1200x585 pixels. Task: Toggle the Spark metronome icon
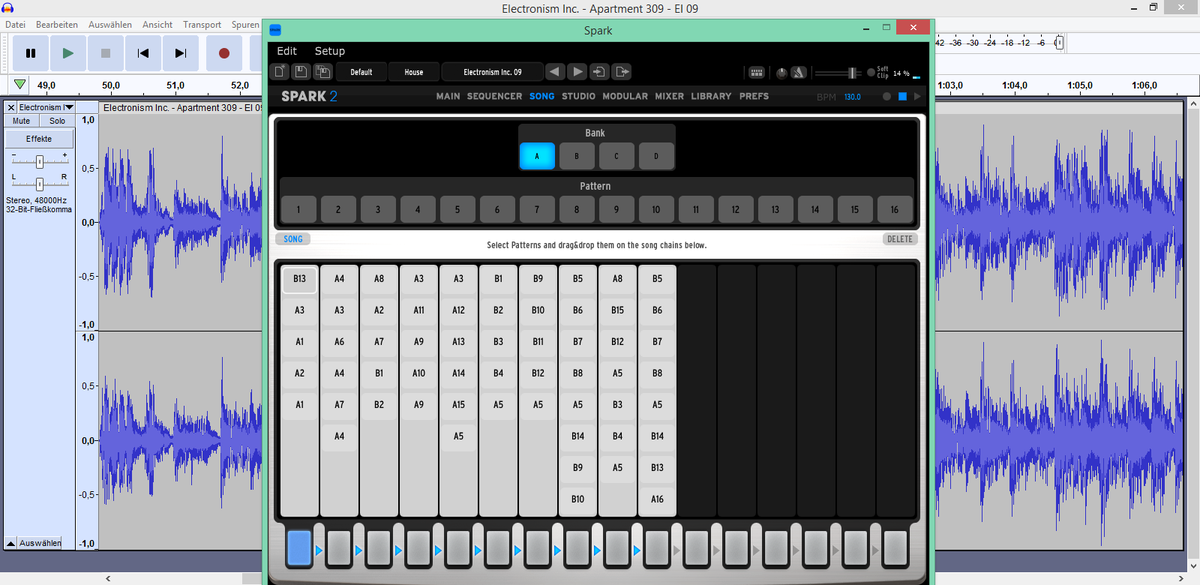click(799, 73)
